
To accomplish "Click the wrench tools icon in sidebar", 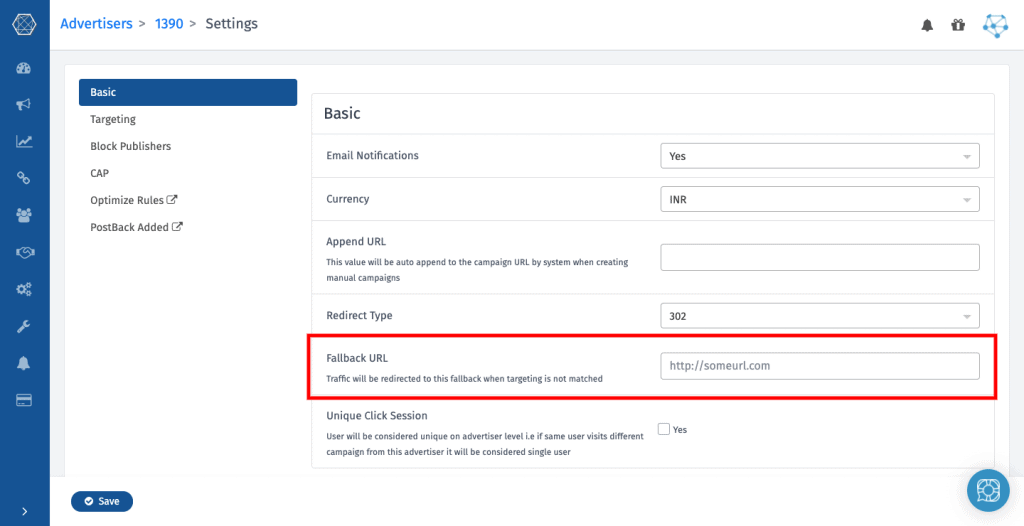I will 24,326.
